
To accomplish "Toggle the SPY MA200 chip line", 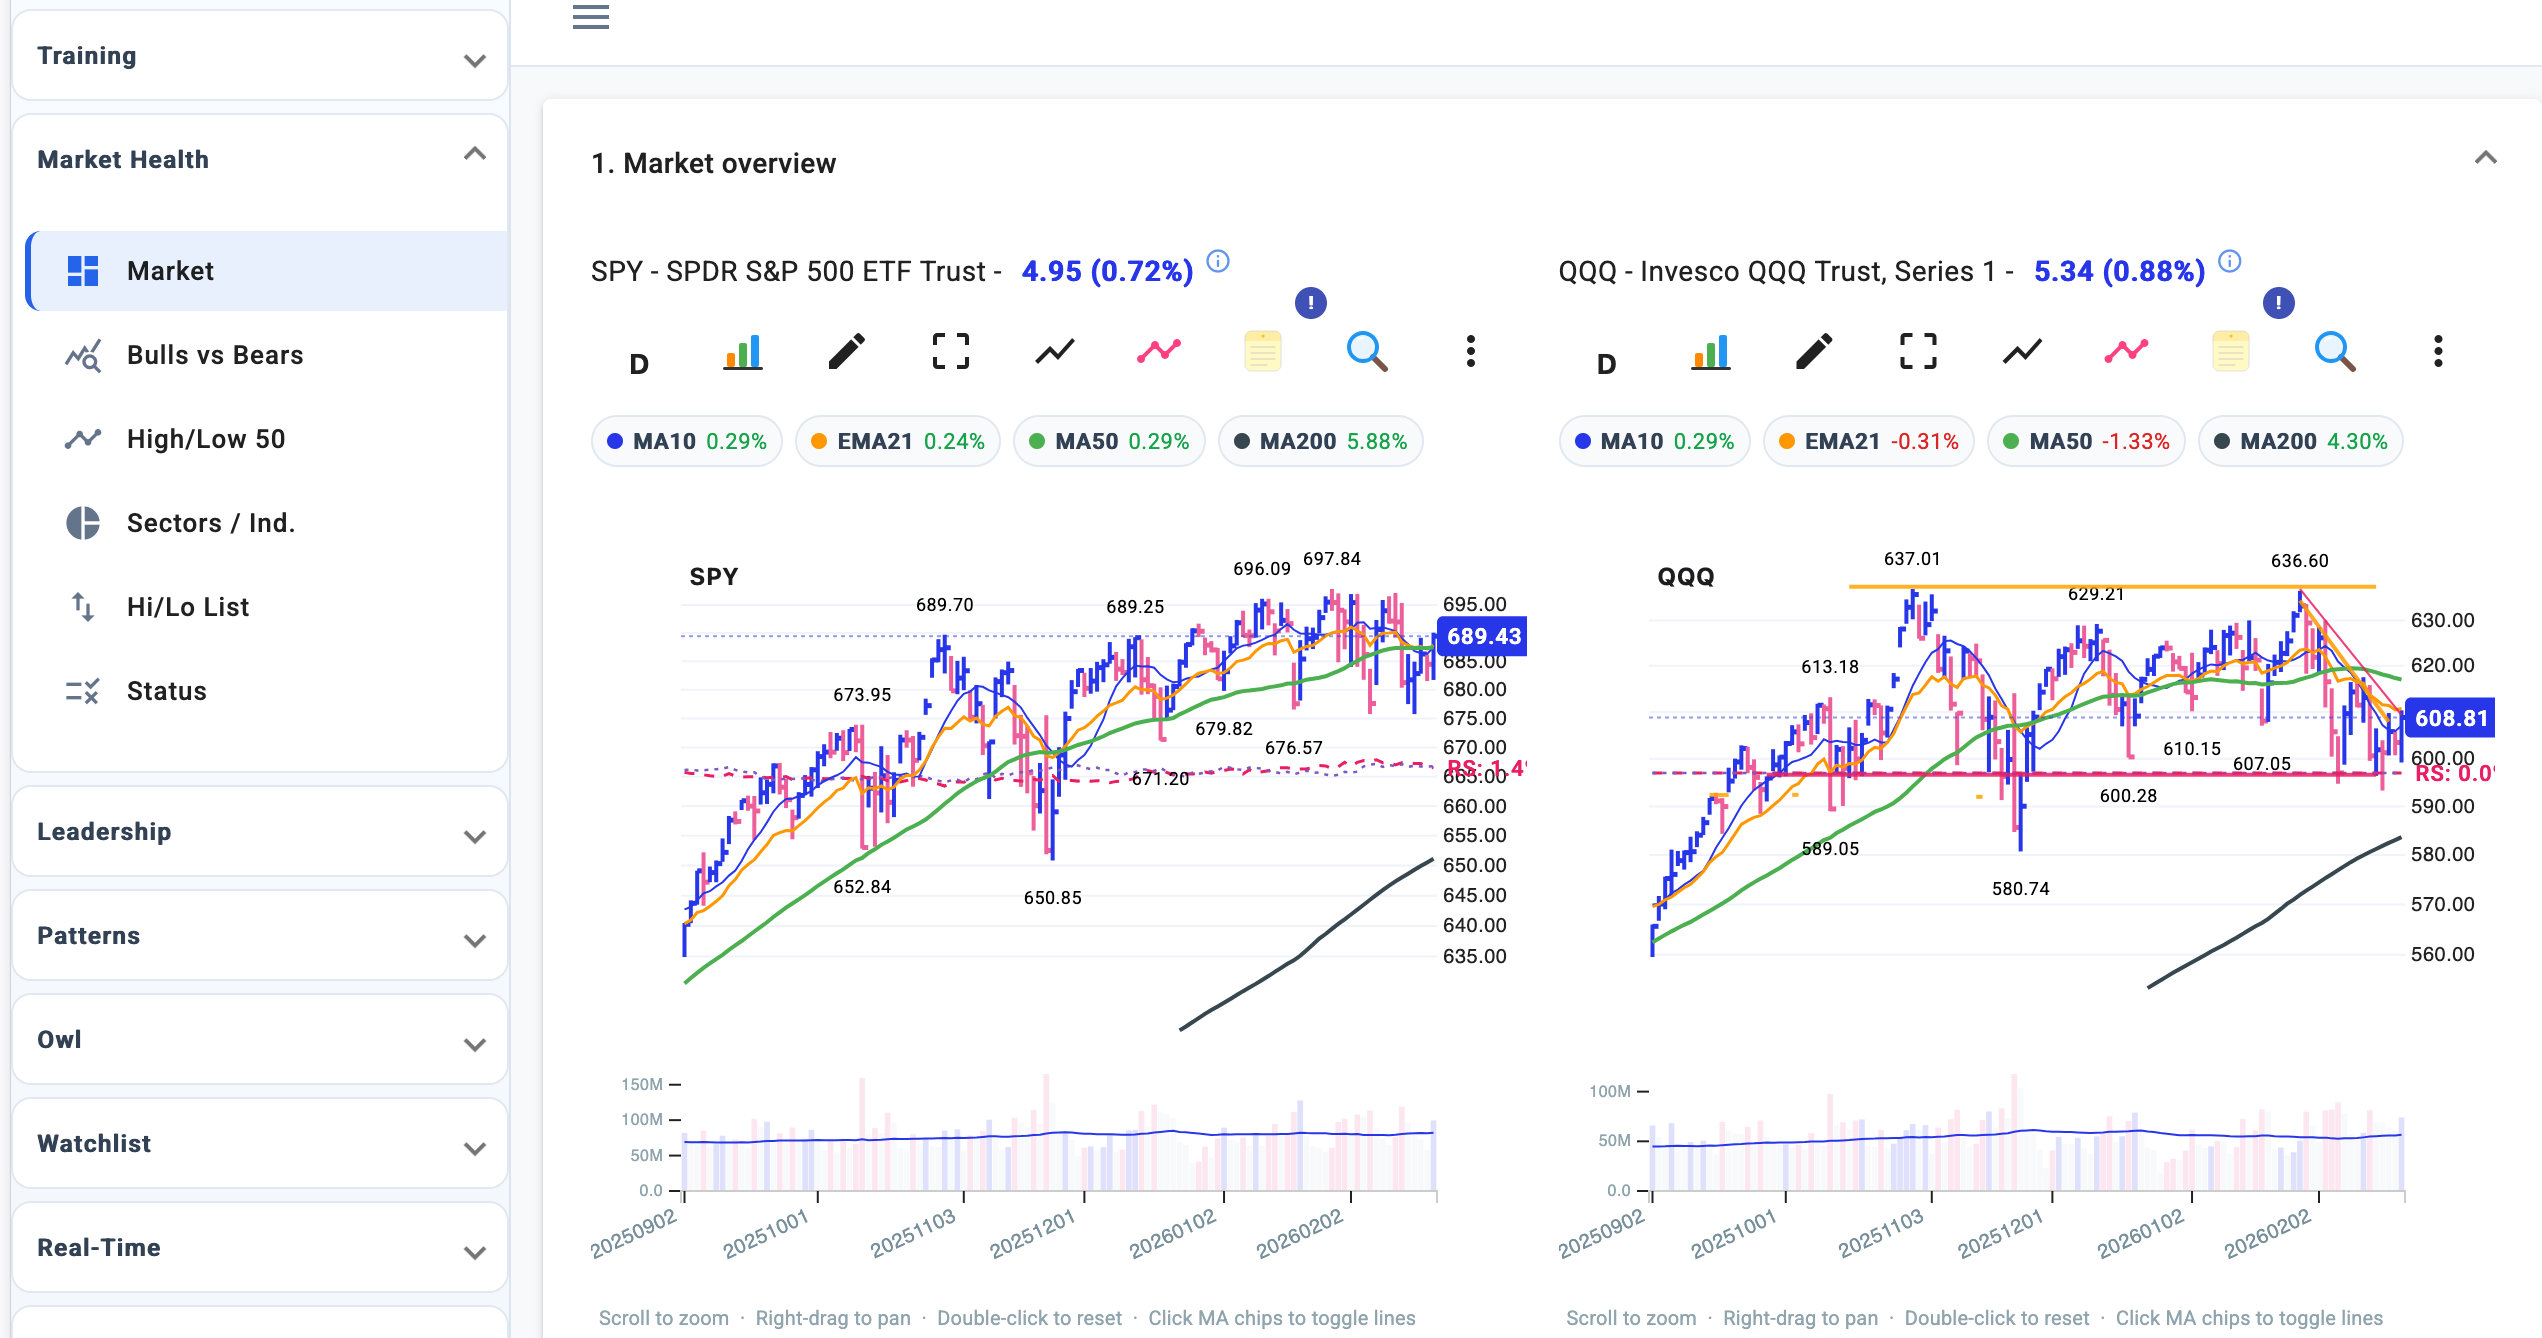I will (x=1320, y=441).
